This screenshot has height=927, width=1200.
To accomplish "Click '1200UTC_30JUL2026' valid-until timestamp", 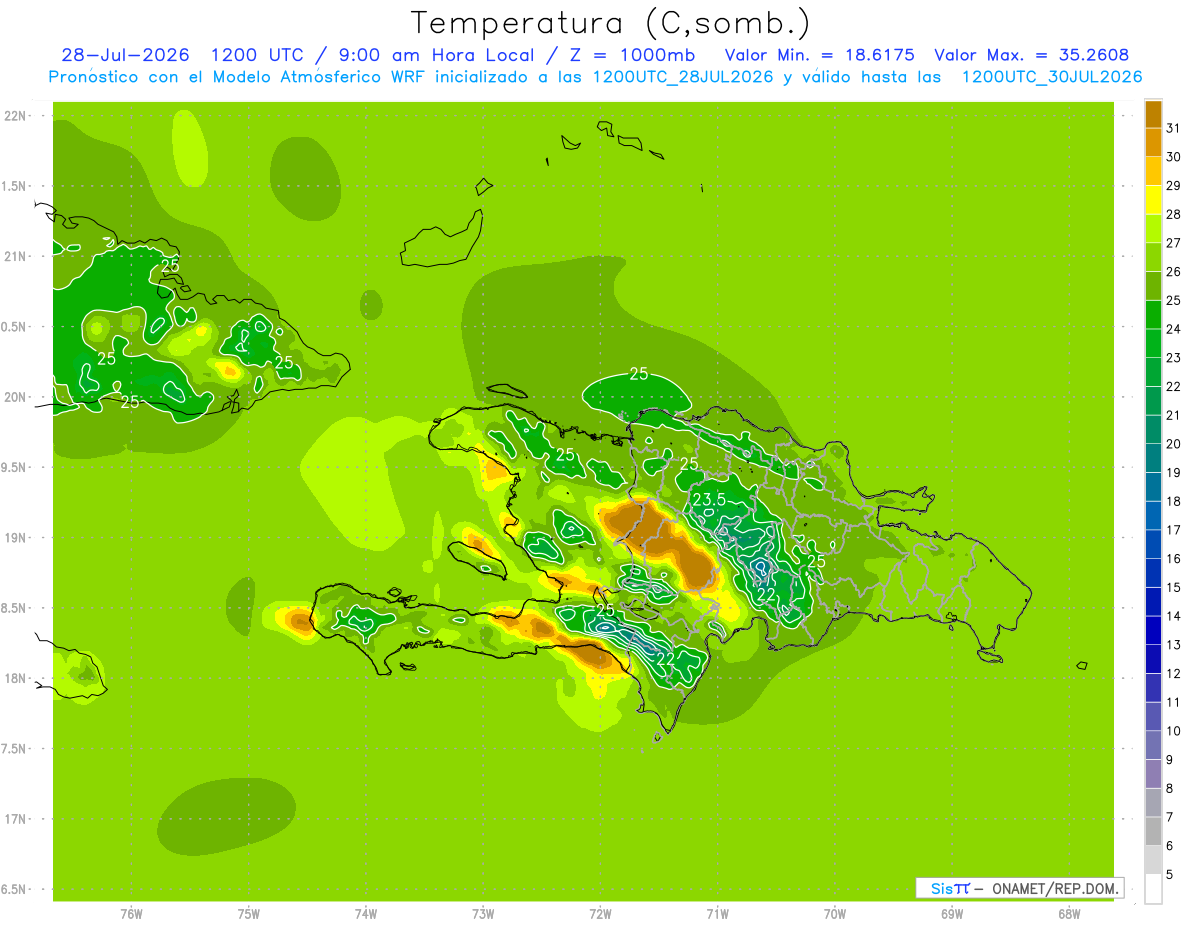I will pos(1052,77).
